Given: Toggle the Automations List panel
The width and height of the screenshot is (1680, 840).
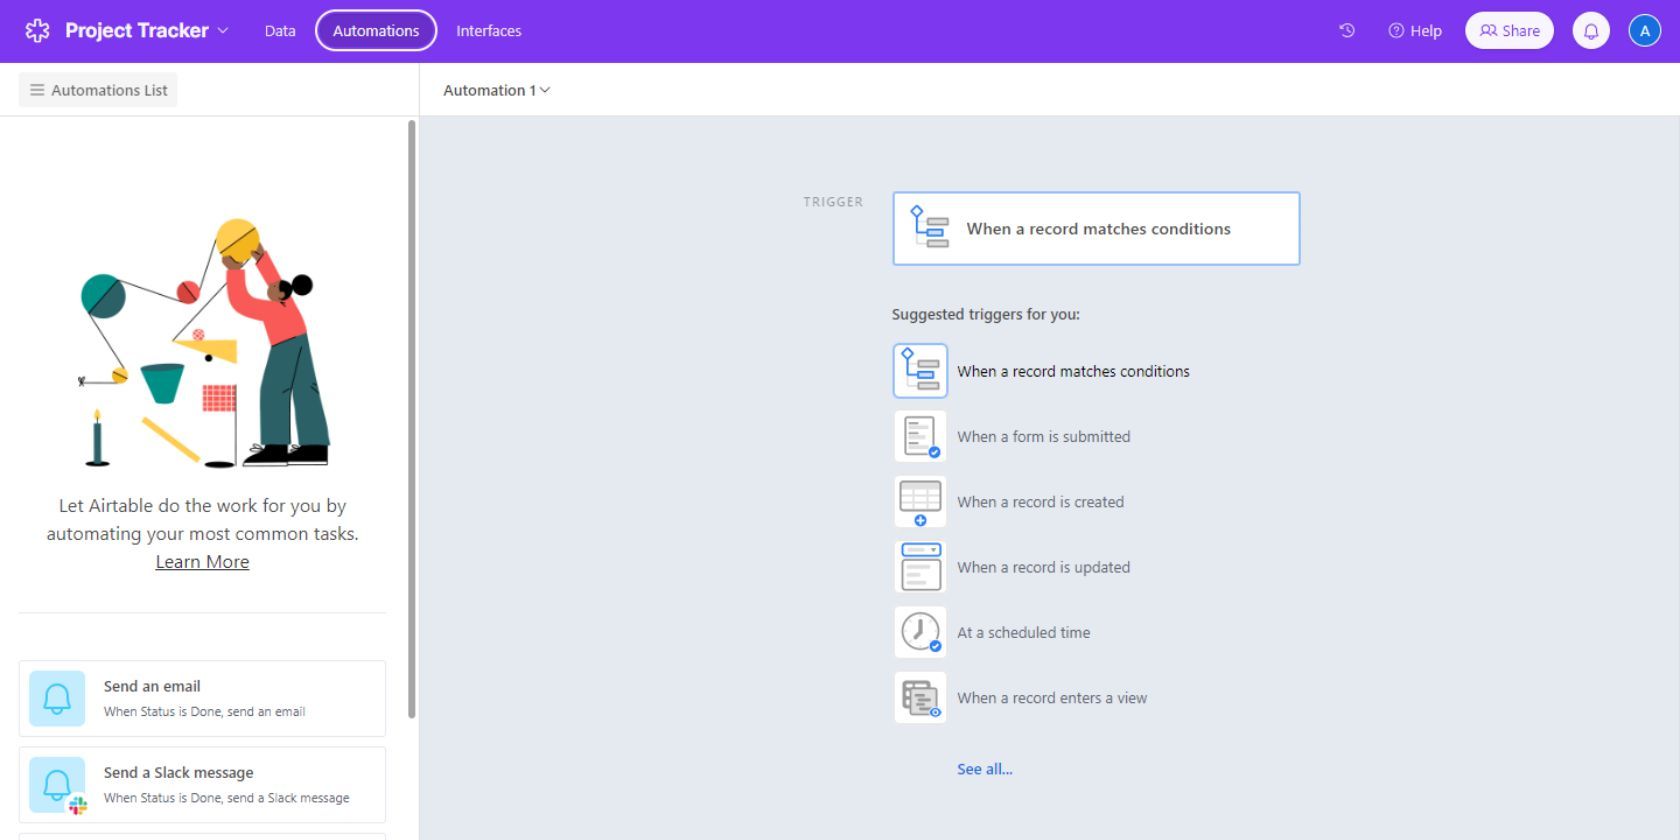Looking at the screenshot, I should coord(98,90).
